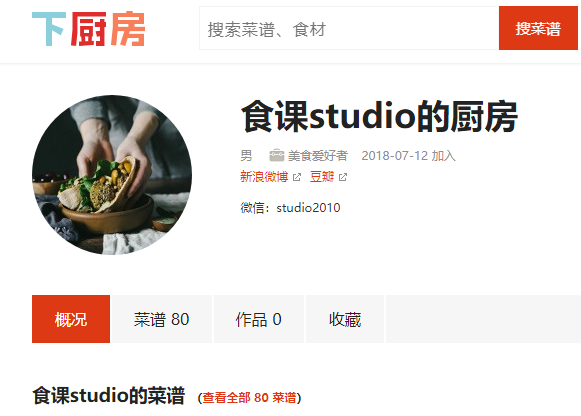This screenshot has height=416, width=581.
Task: Go to the 收藏 tab
Action: [x=345, y=319]
